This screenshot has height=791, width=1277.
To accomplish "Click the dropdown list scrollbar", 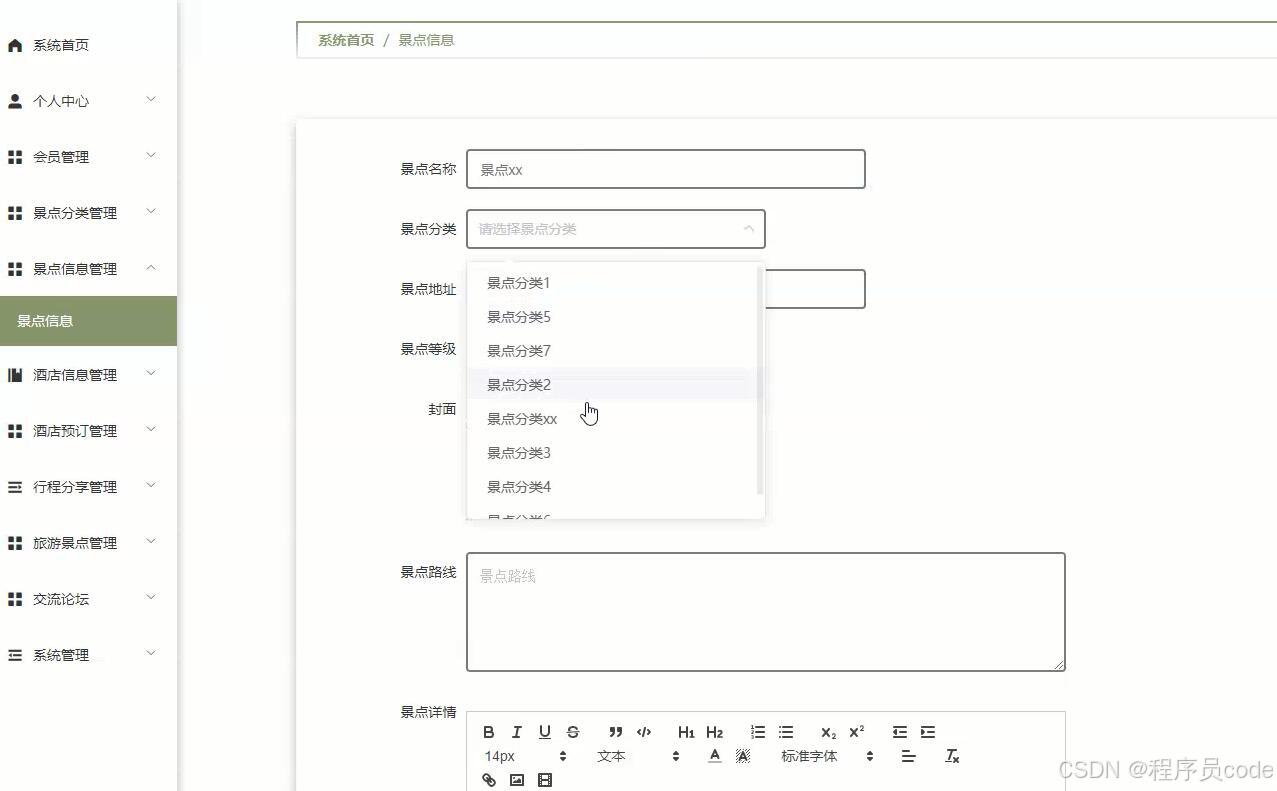I will click(x=760, y=380).
